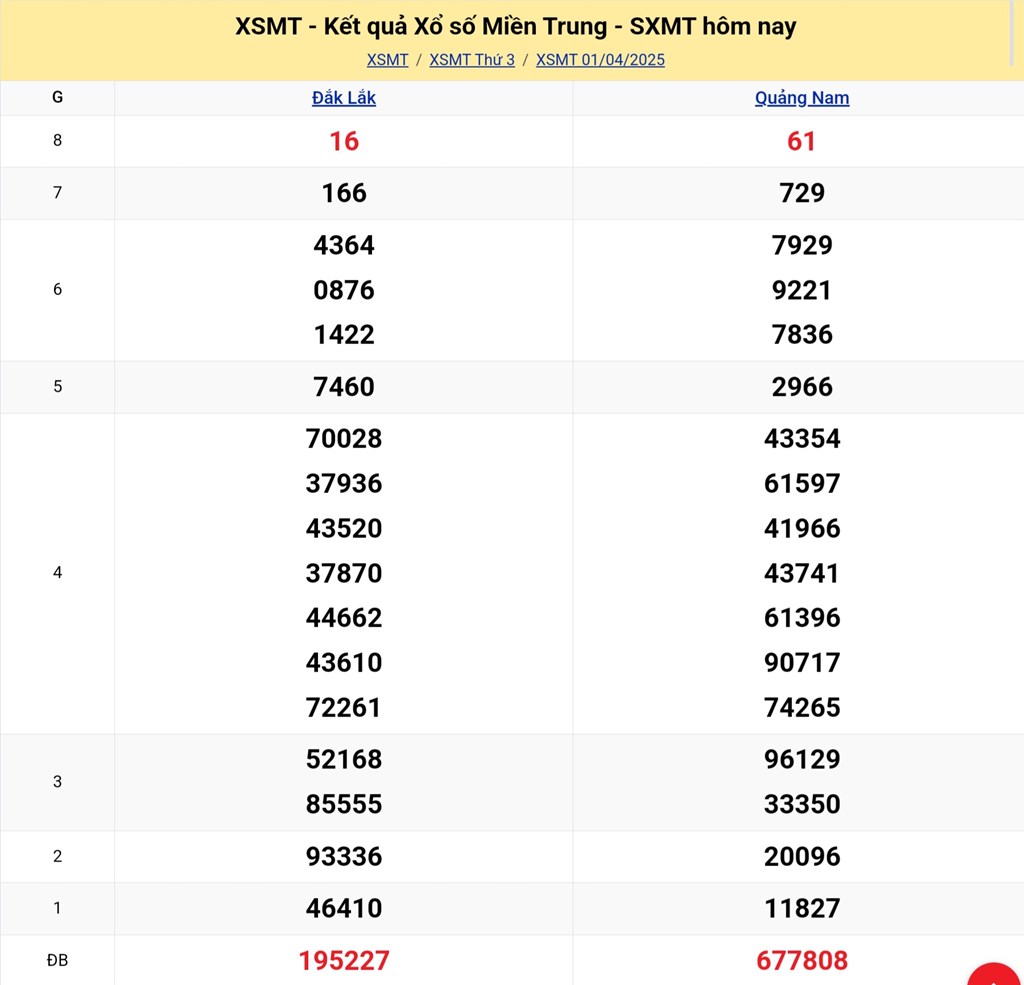Click Đắk Lắk seventh prize 166
Screen dimensions: 1024x985
click(x=344, y=193)
